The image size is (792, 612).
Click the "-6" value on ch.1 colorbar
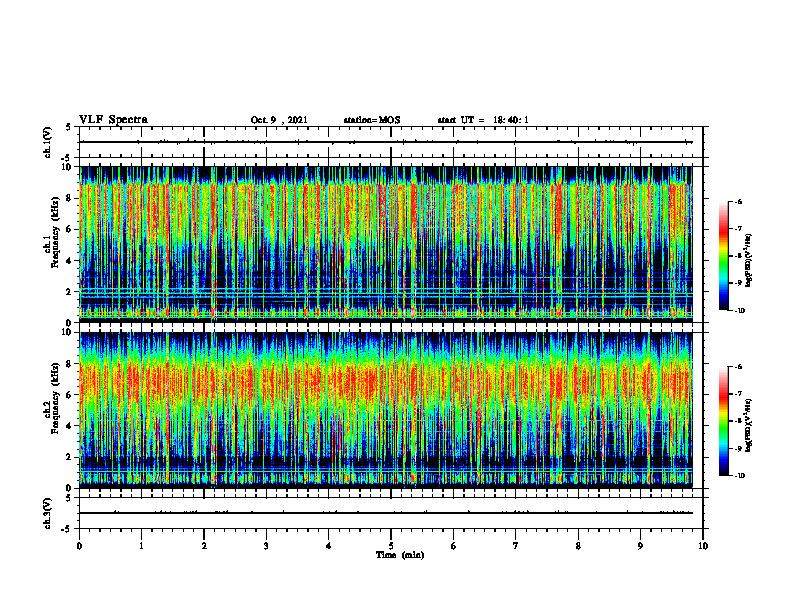[738, 201]
